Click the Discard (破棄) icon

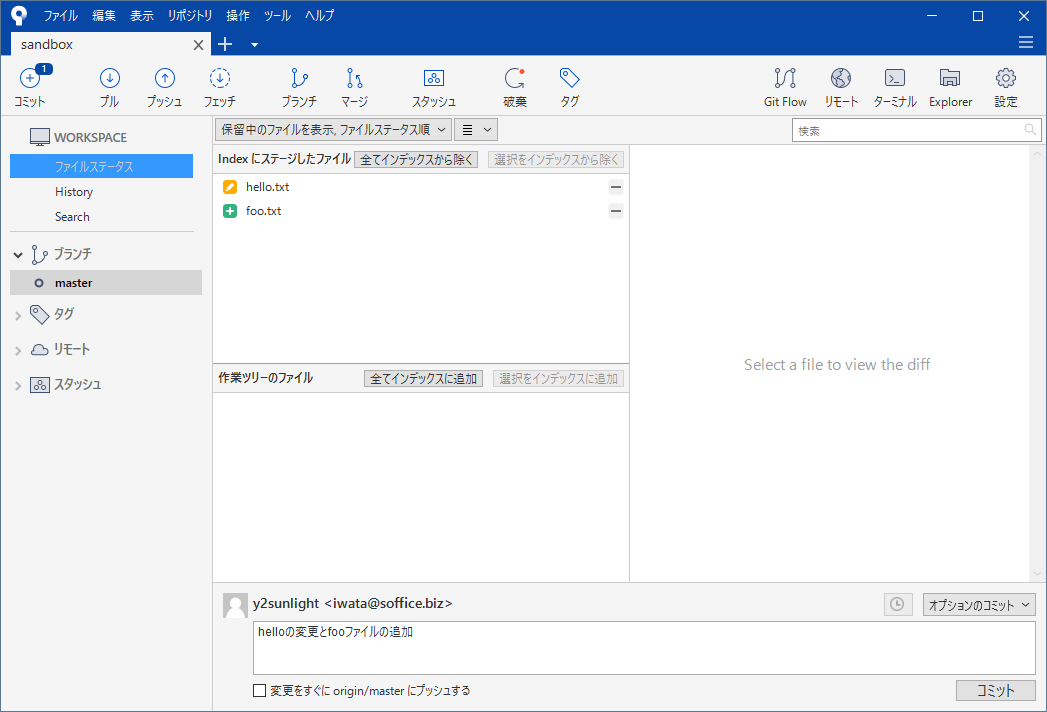[x=515, y=79]
